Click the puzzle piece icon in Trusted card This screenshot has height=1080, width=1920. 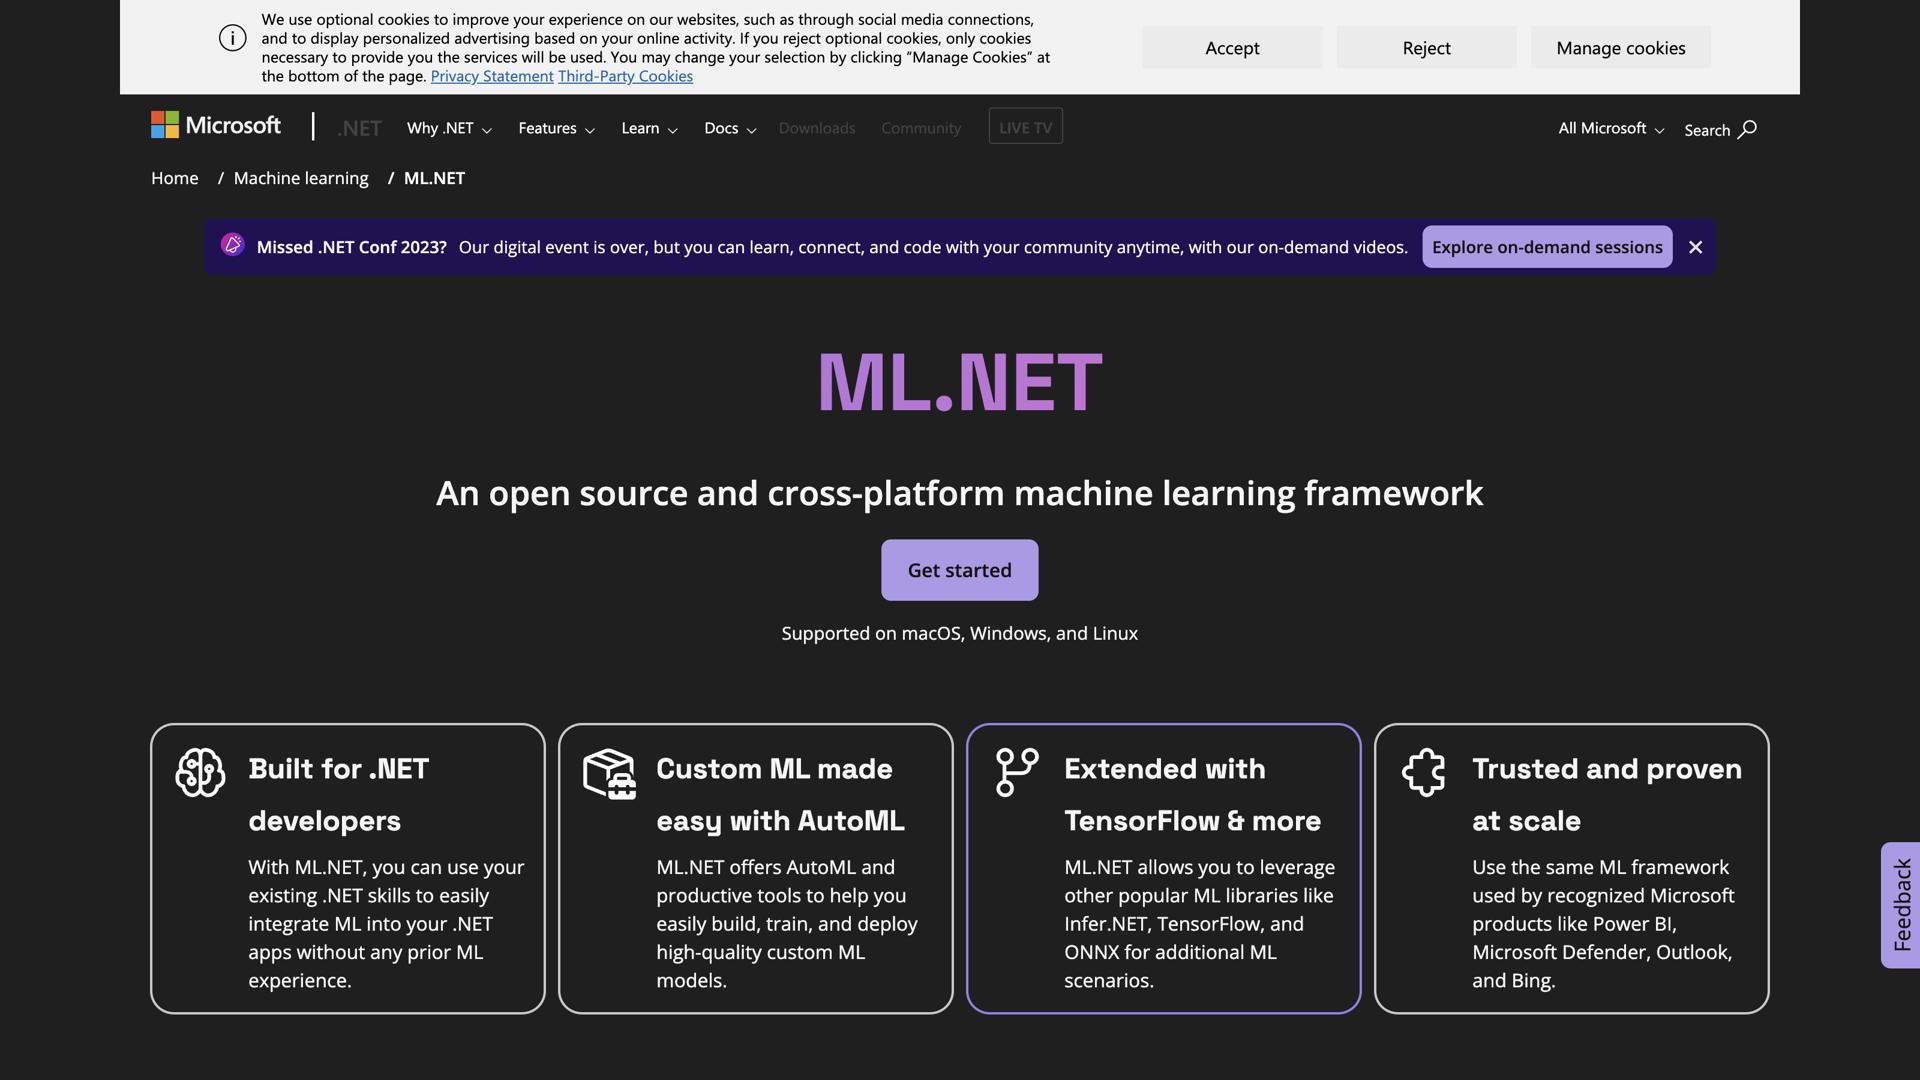click(1424, 772)
